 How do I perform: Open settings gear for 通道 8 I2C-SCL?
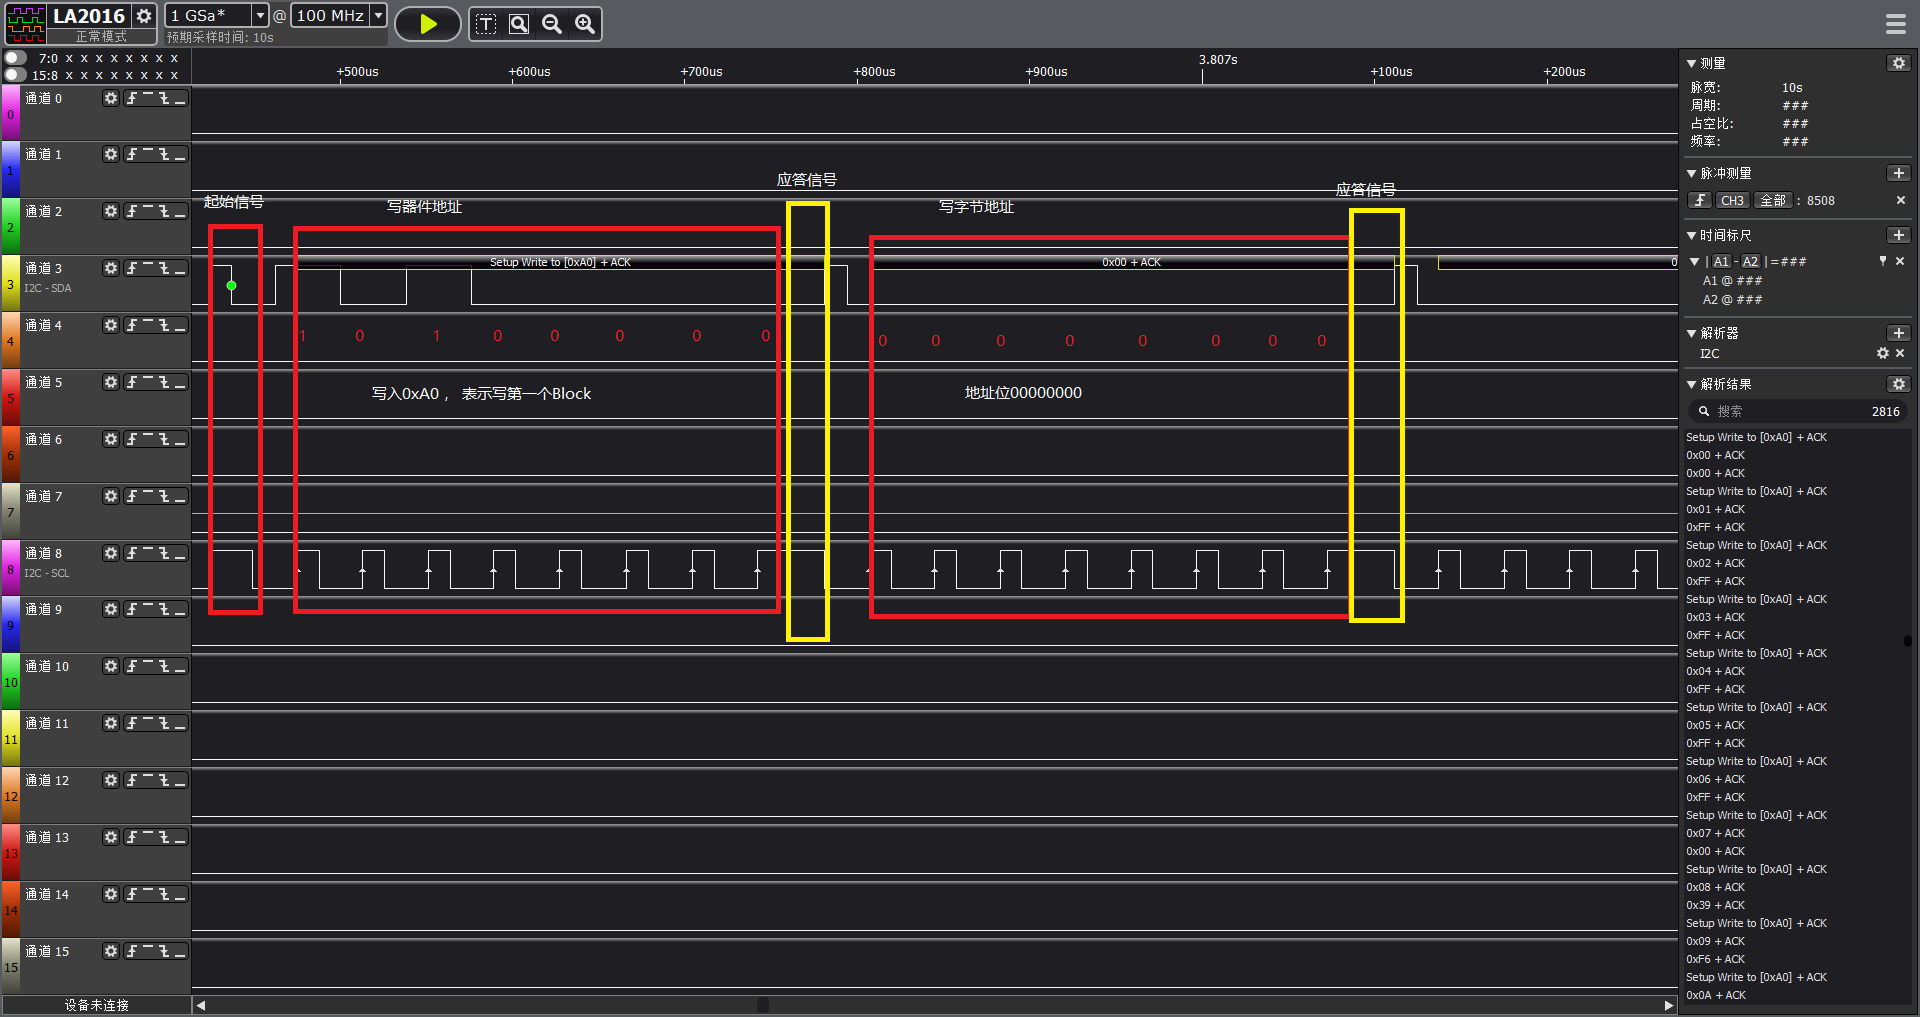(x=111, y=553)
